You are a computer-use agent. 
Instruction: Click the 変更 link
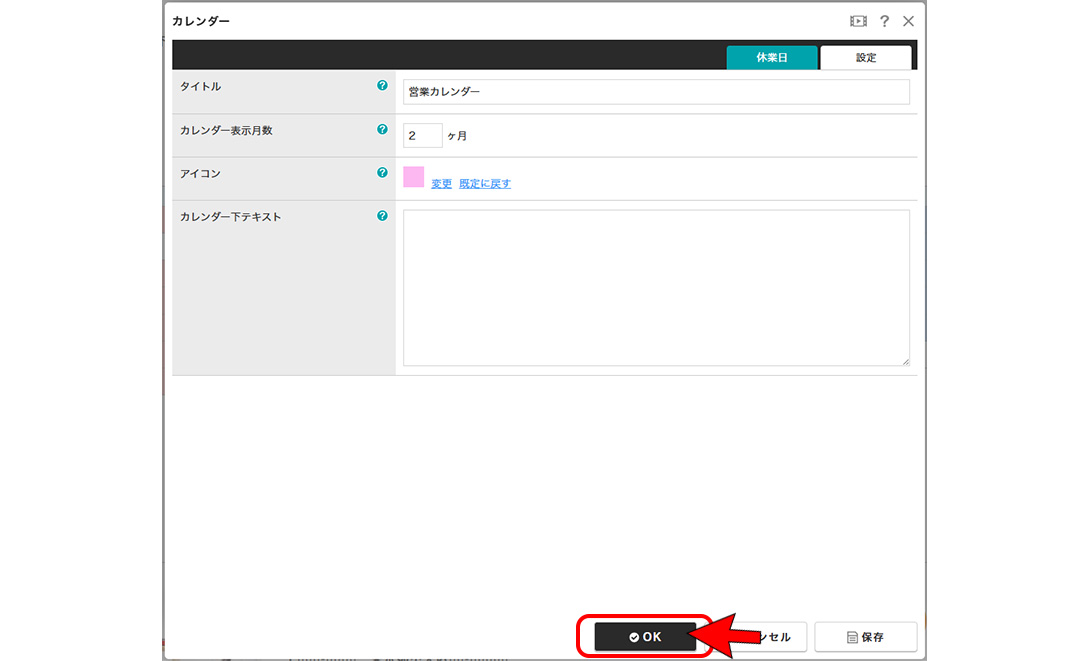(441, 184)
